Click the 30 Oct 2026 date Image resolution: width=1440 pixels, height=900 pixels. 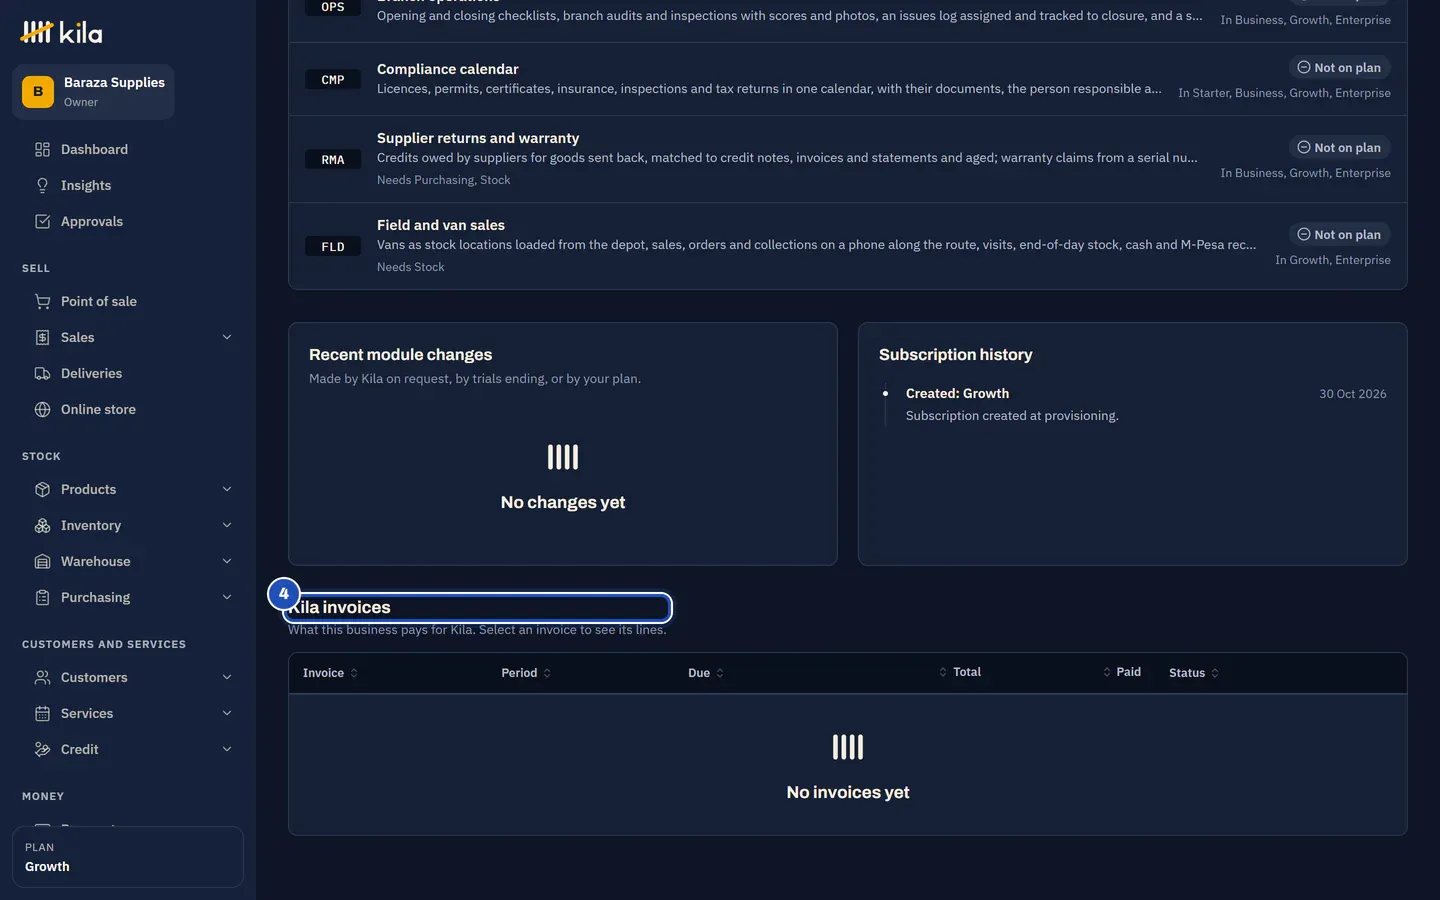[1353, 394]
